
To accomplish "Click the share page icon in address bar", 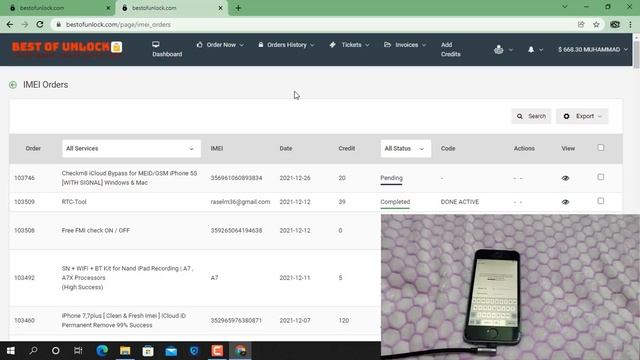I will coord(581,24).
